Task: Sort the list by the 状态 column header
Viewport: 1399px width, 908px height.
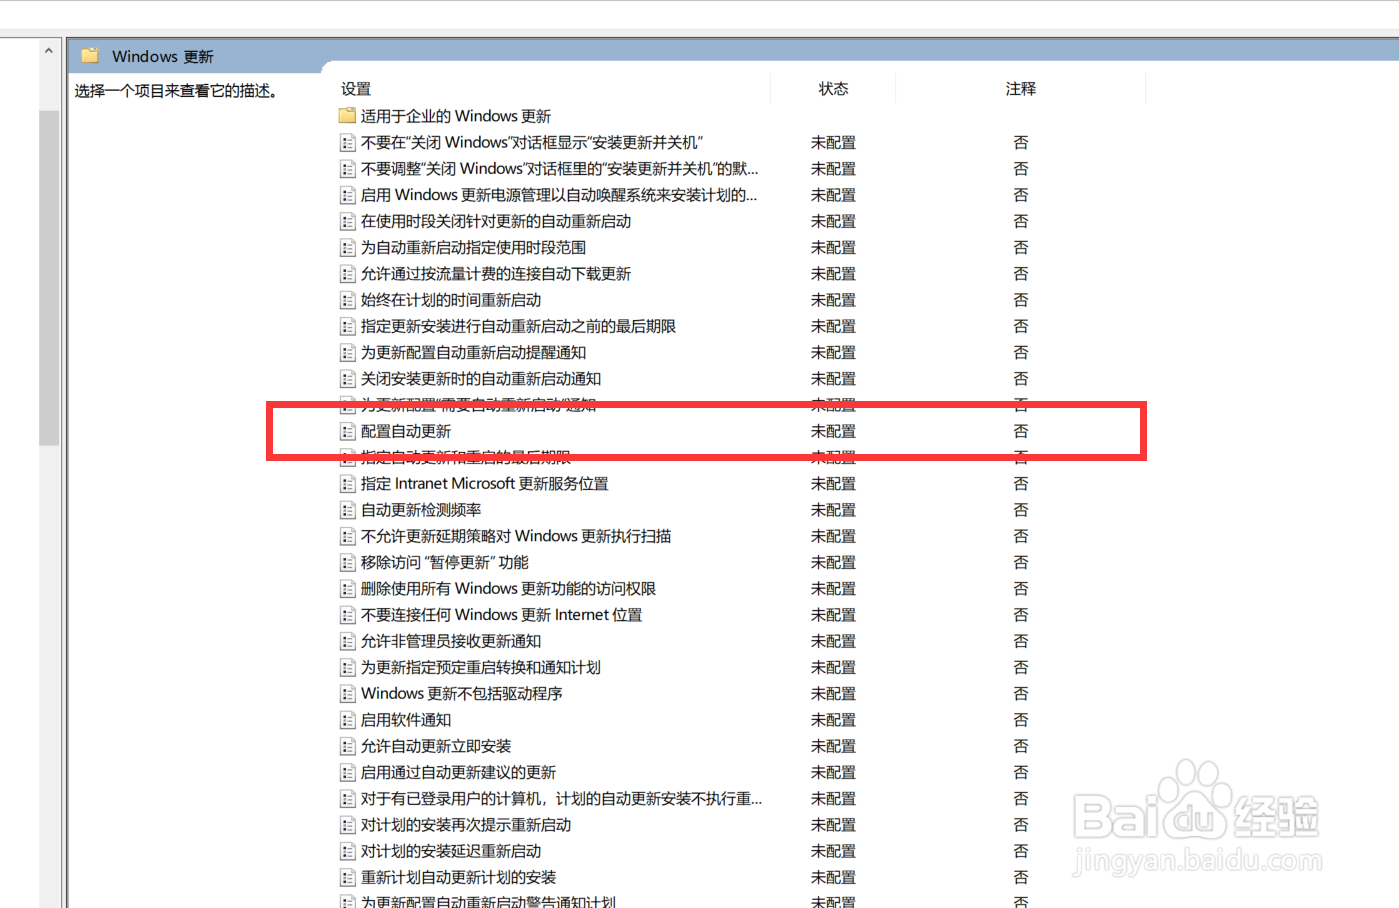Action: [833, 89]
